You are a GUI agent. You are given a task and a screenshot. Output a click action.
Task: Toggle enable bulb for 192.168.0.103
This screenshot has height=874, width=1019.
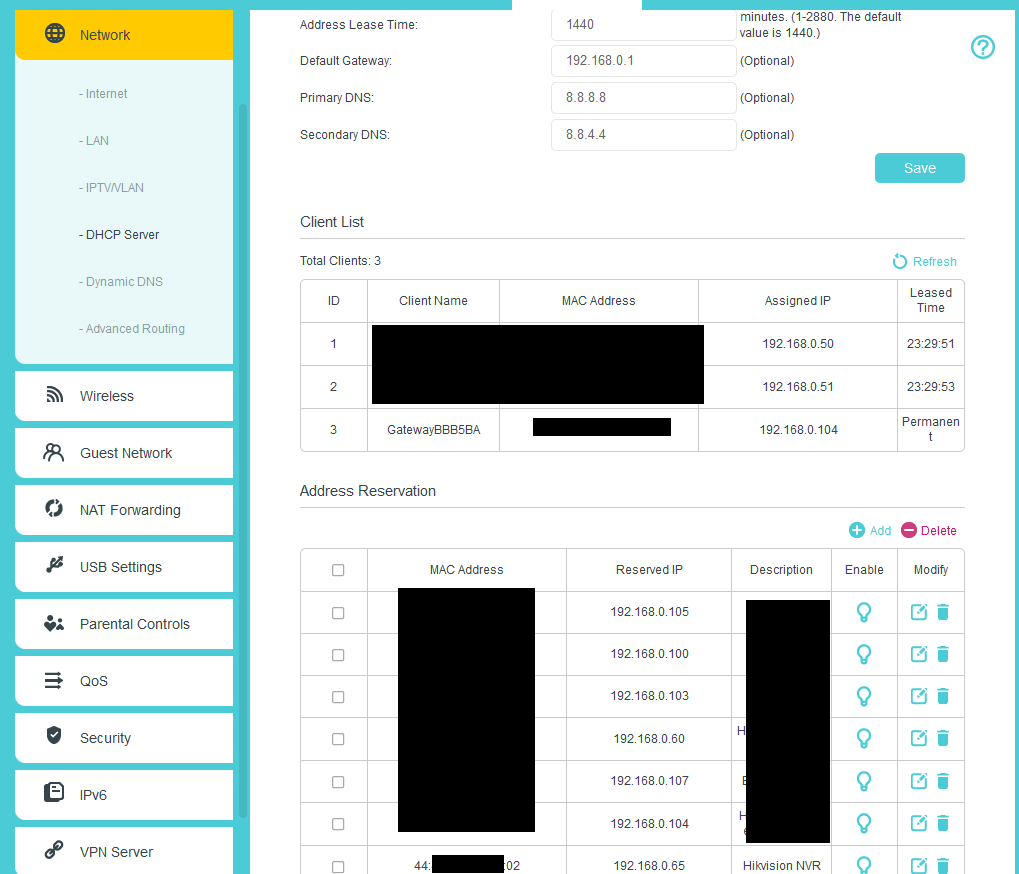tap(864, 696)
